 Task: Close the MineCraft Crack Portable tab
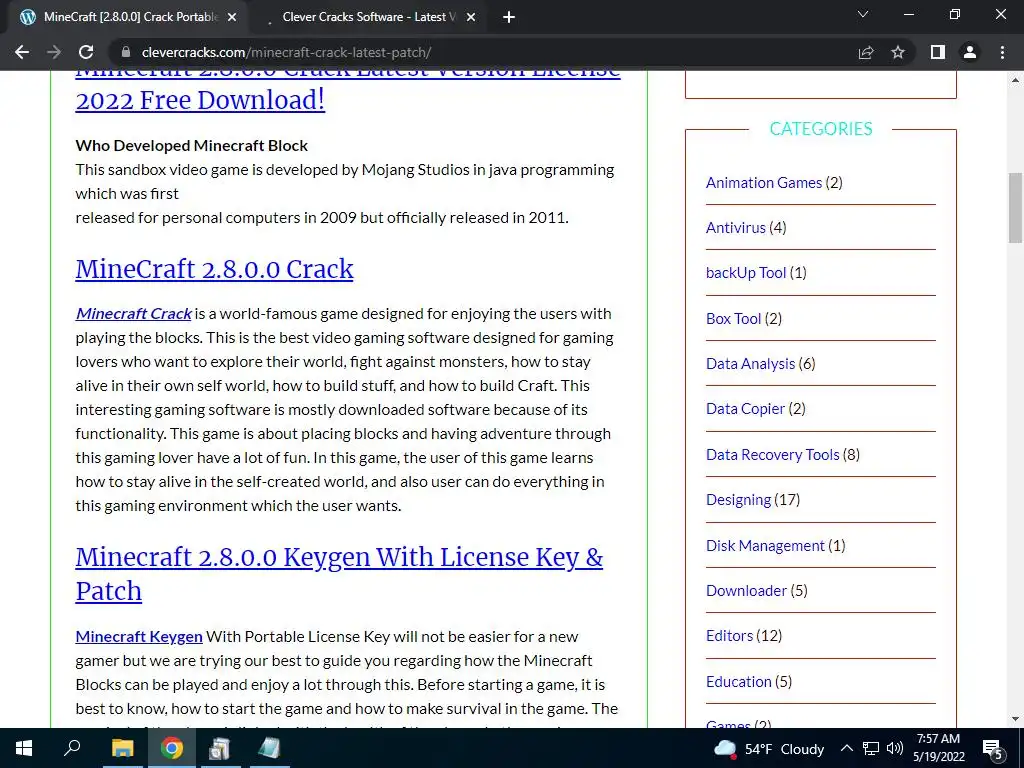[232, 17]
